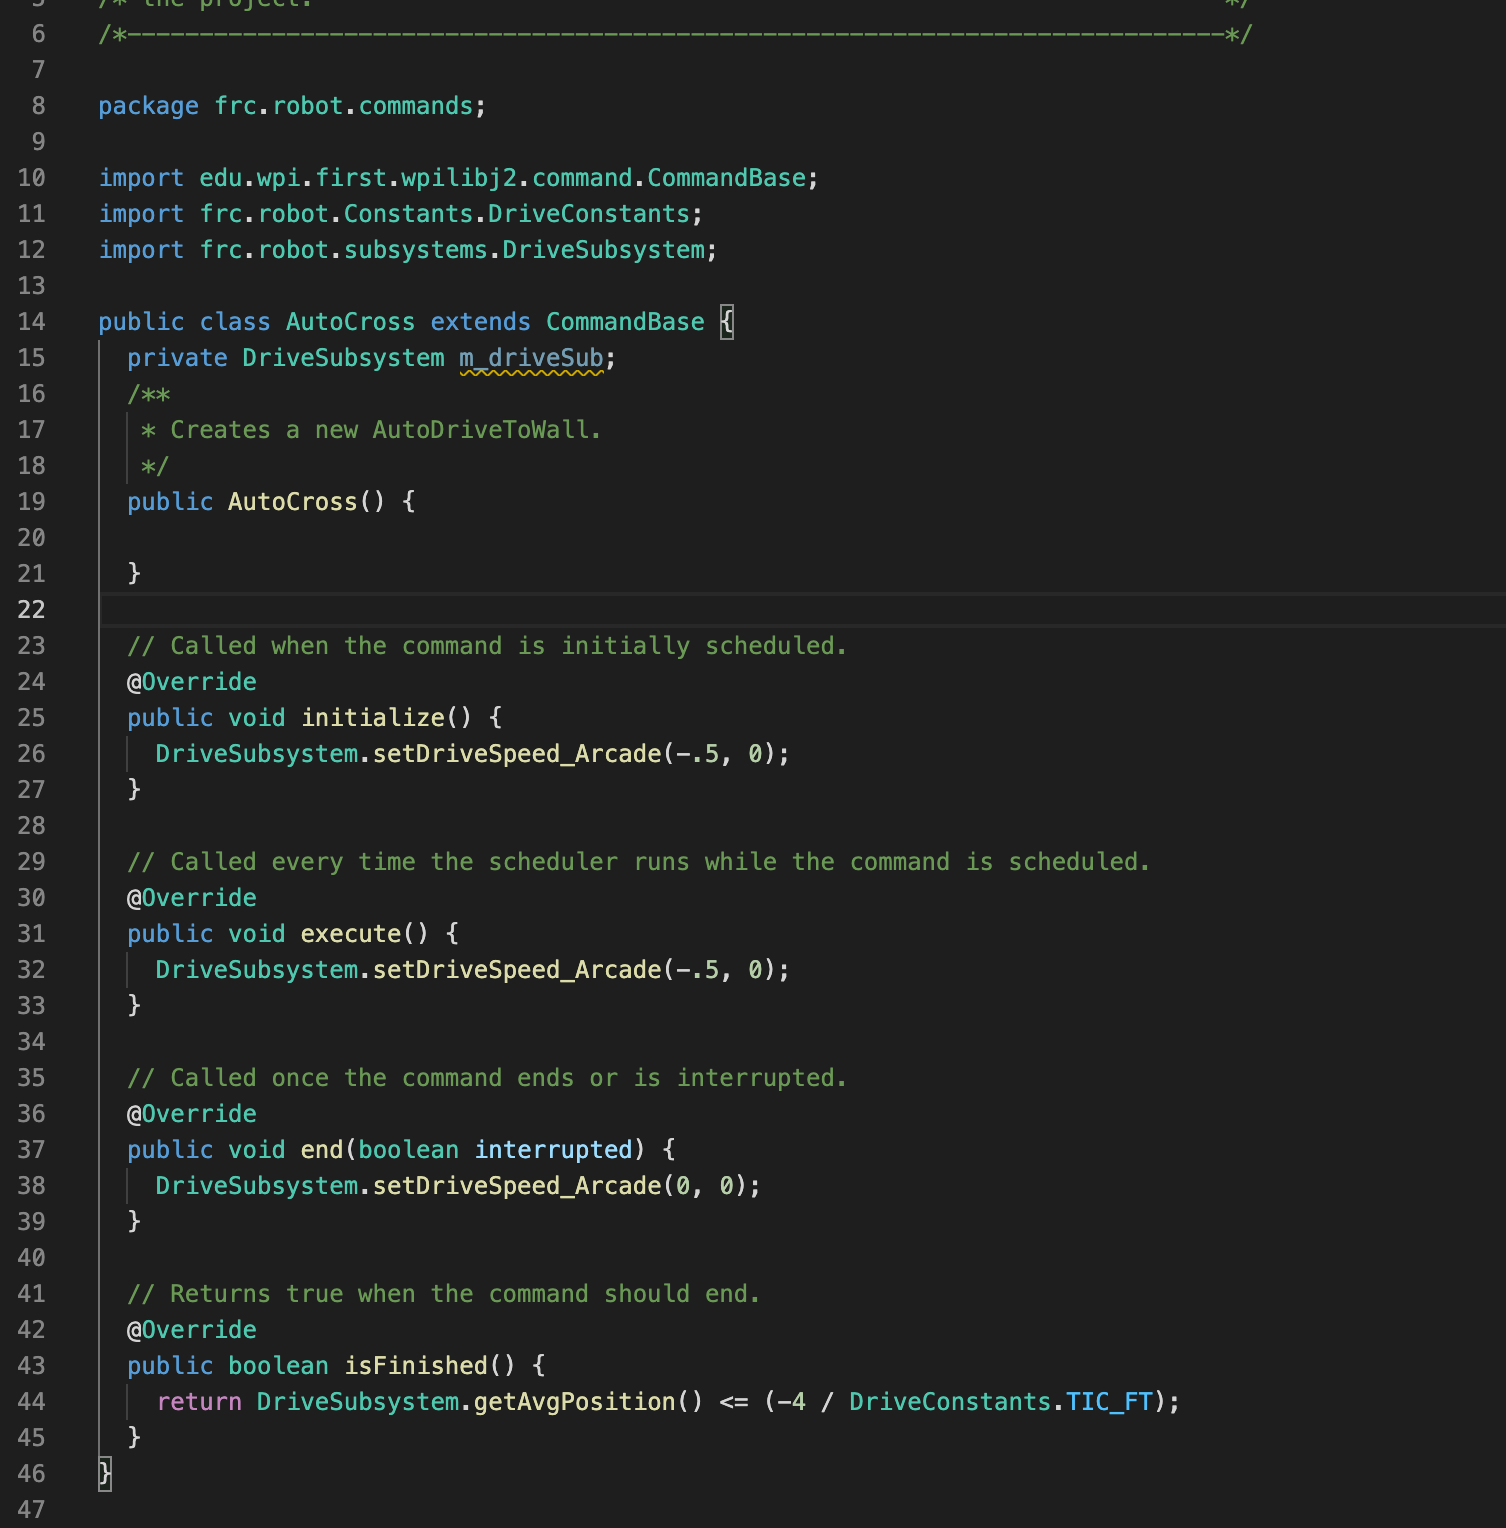1506x1528 pixels.
Task: Click the 'getAvgPosition()' call
Action: pos(589,1402)
